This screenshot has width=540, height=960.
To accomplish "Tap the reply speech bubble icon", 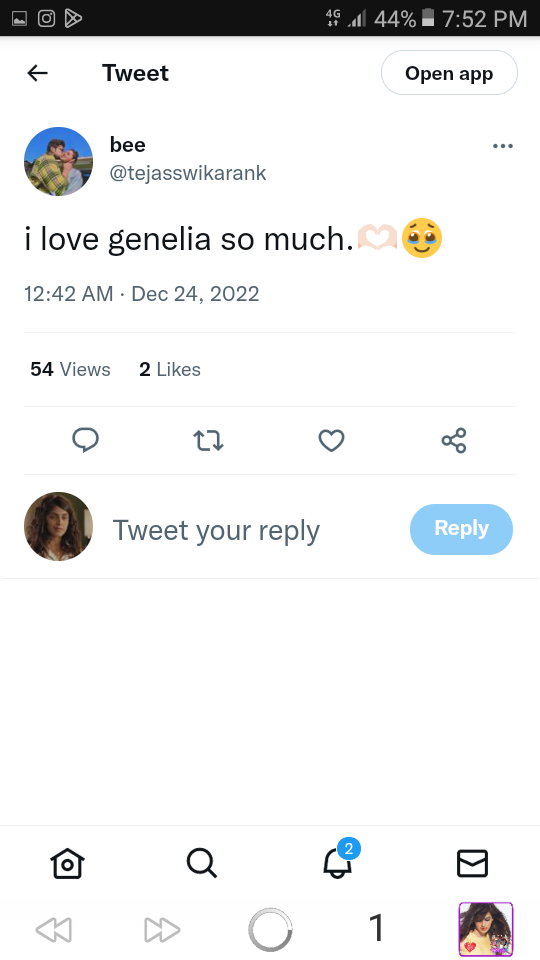I will click(86, 440).
